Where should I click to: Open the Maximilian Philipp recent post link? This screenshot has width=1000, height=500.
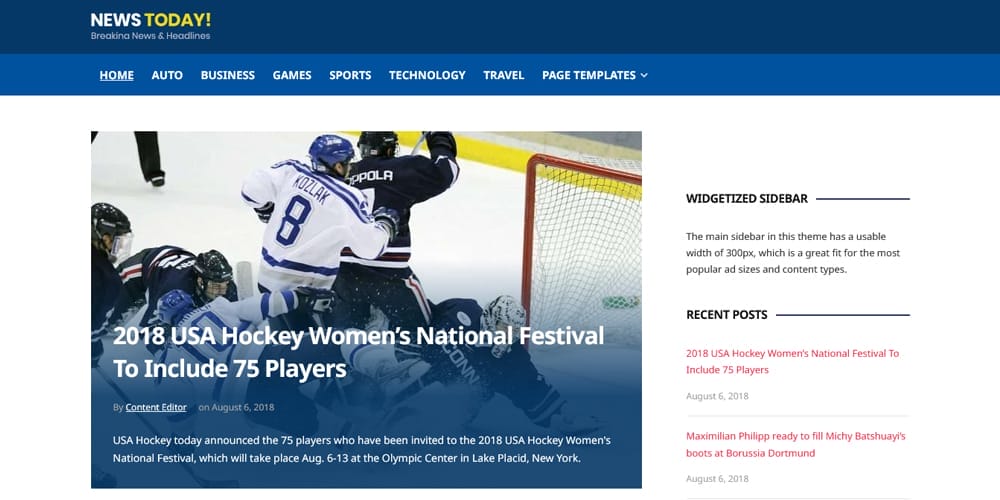click(x=796, y=445)
